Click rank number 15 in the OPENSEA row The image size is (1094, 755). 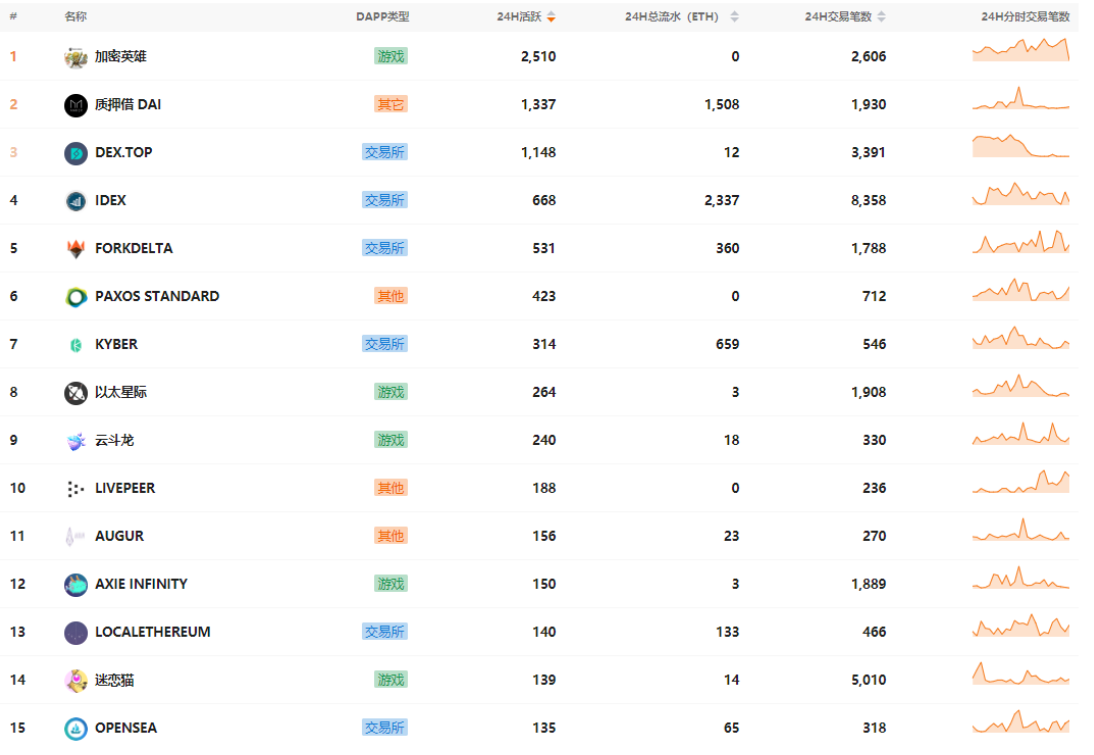pyautogui.click(x=17, y=728)
